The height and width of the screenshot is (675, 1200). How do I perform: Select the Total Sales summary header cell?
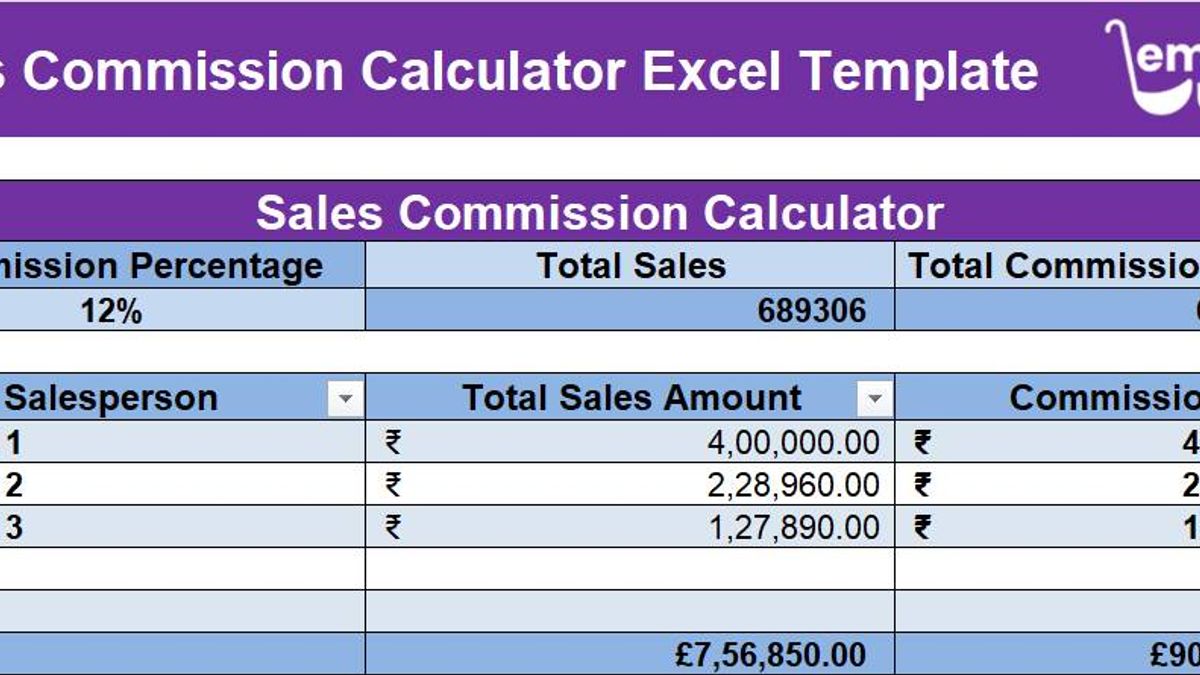tap(630, 266)
